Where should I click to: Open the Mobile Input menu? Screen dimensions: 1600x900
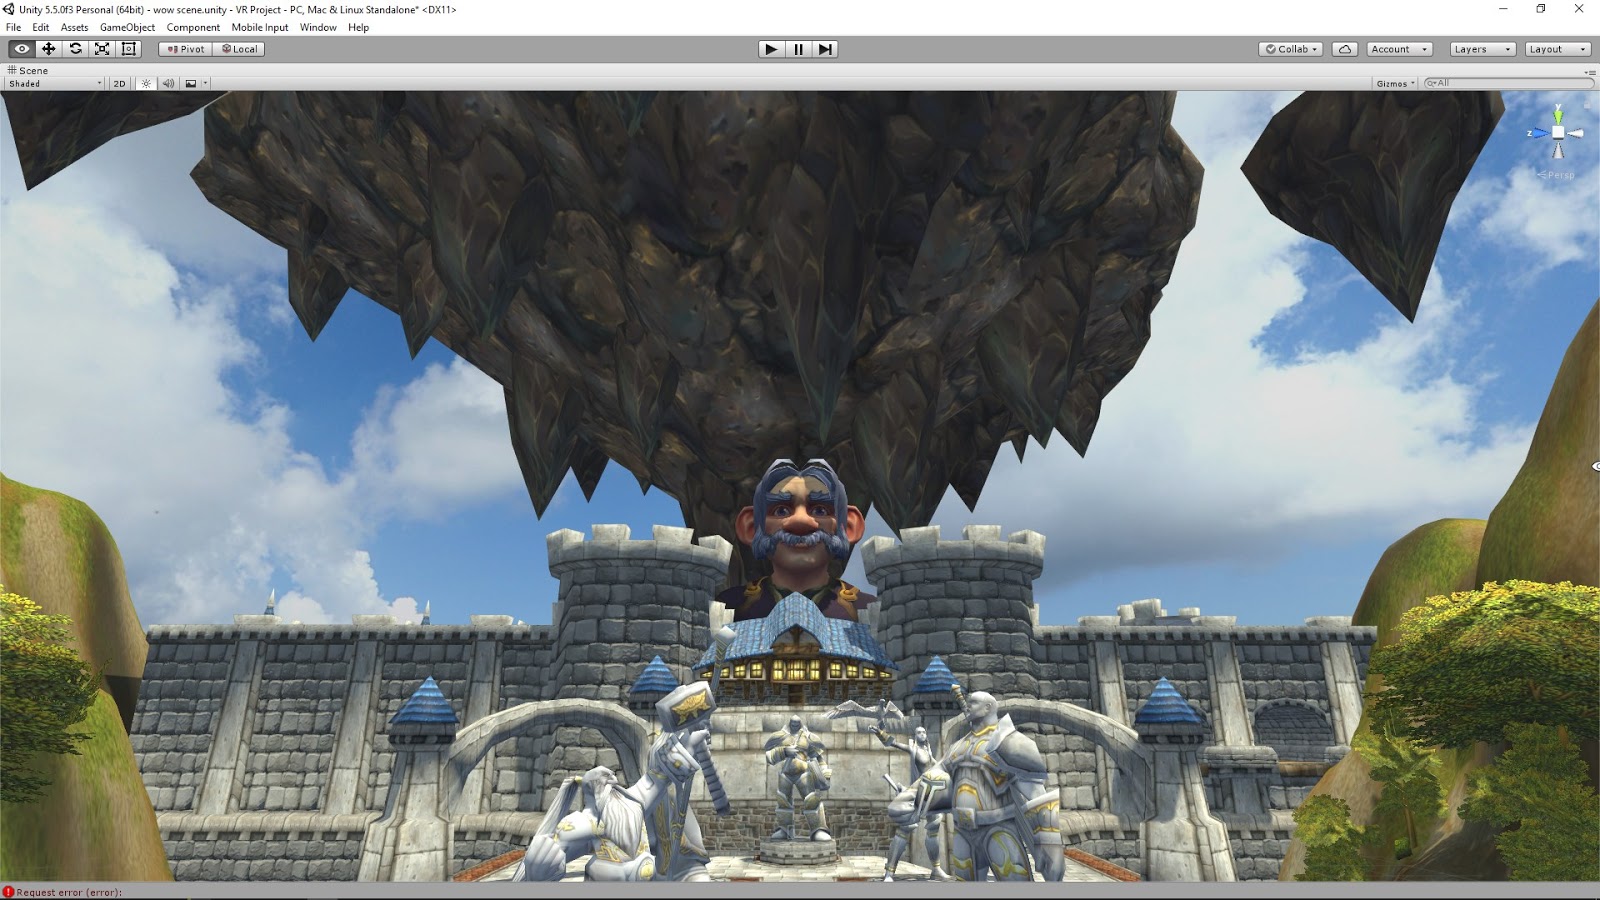(x=260, y=27)
